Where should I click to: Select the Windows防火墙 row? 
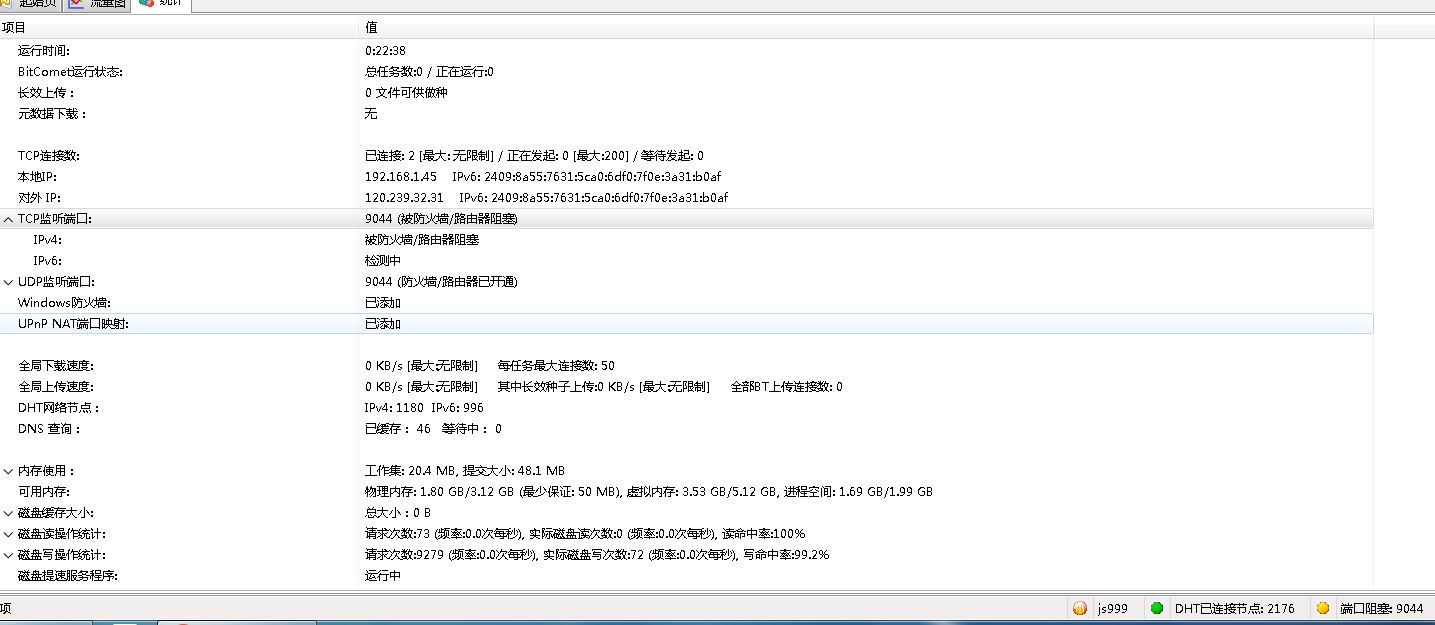pos(64,303)
